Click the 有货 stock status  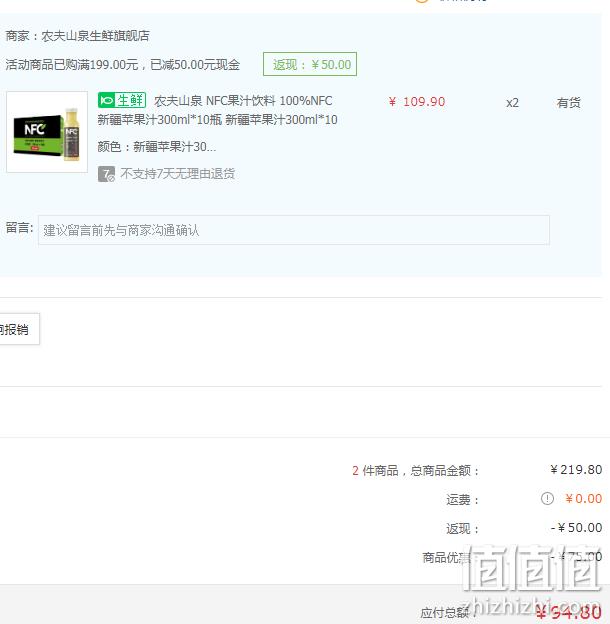[x=568, y=103]
